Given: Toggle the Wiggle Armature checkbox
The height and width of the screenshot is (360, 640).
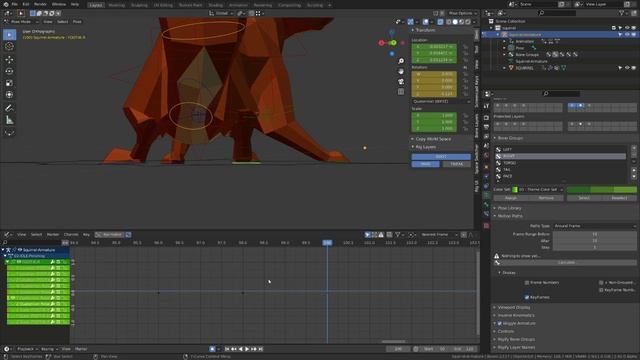Looking at the screenshot, I should point(500,323).
